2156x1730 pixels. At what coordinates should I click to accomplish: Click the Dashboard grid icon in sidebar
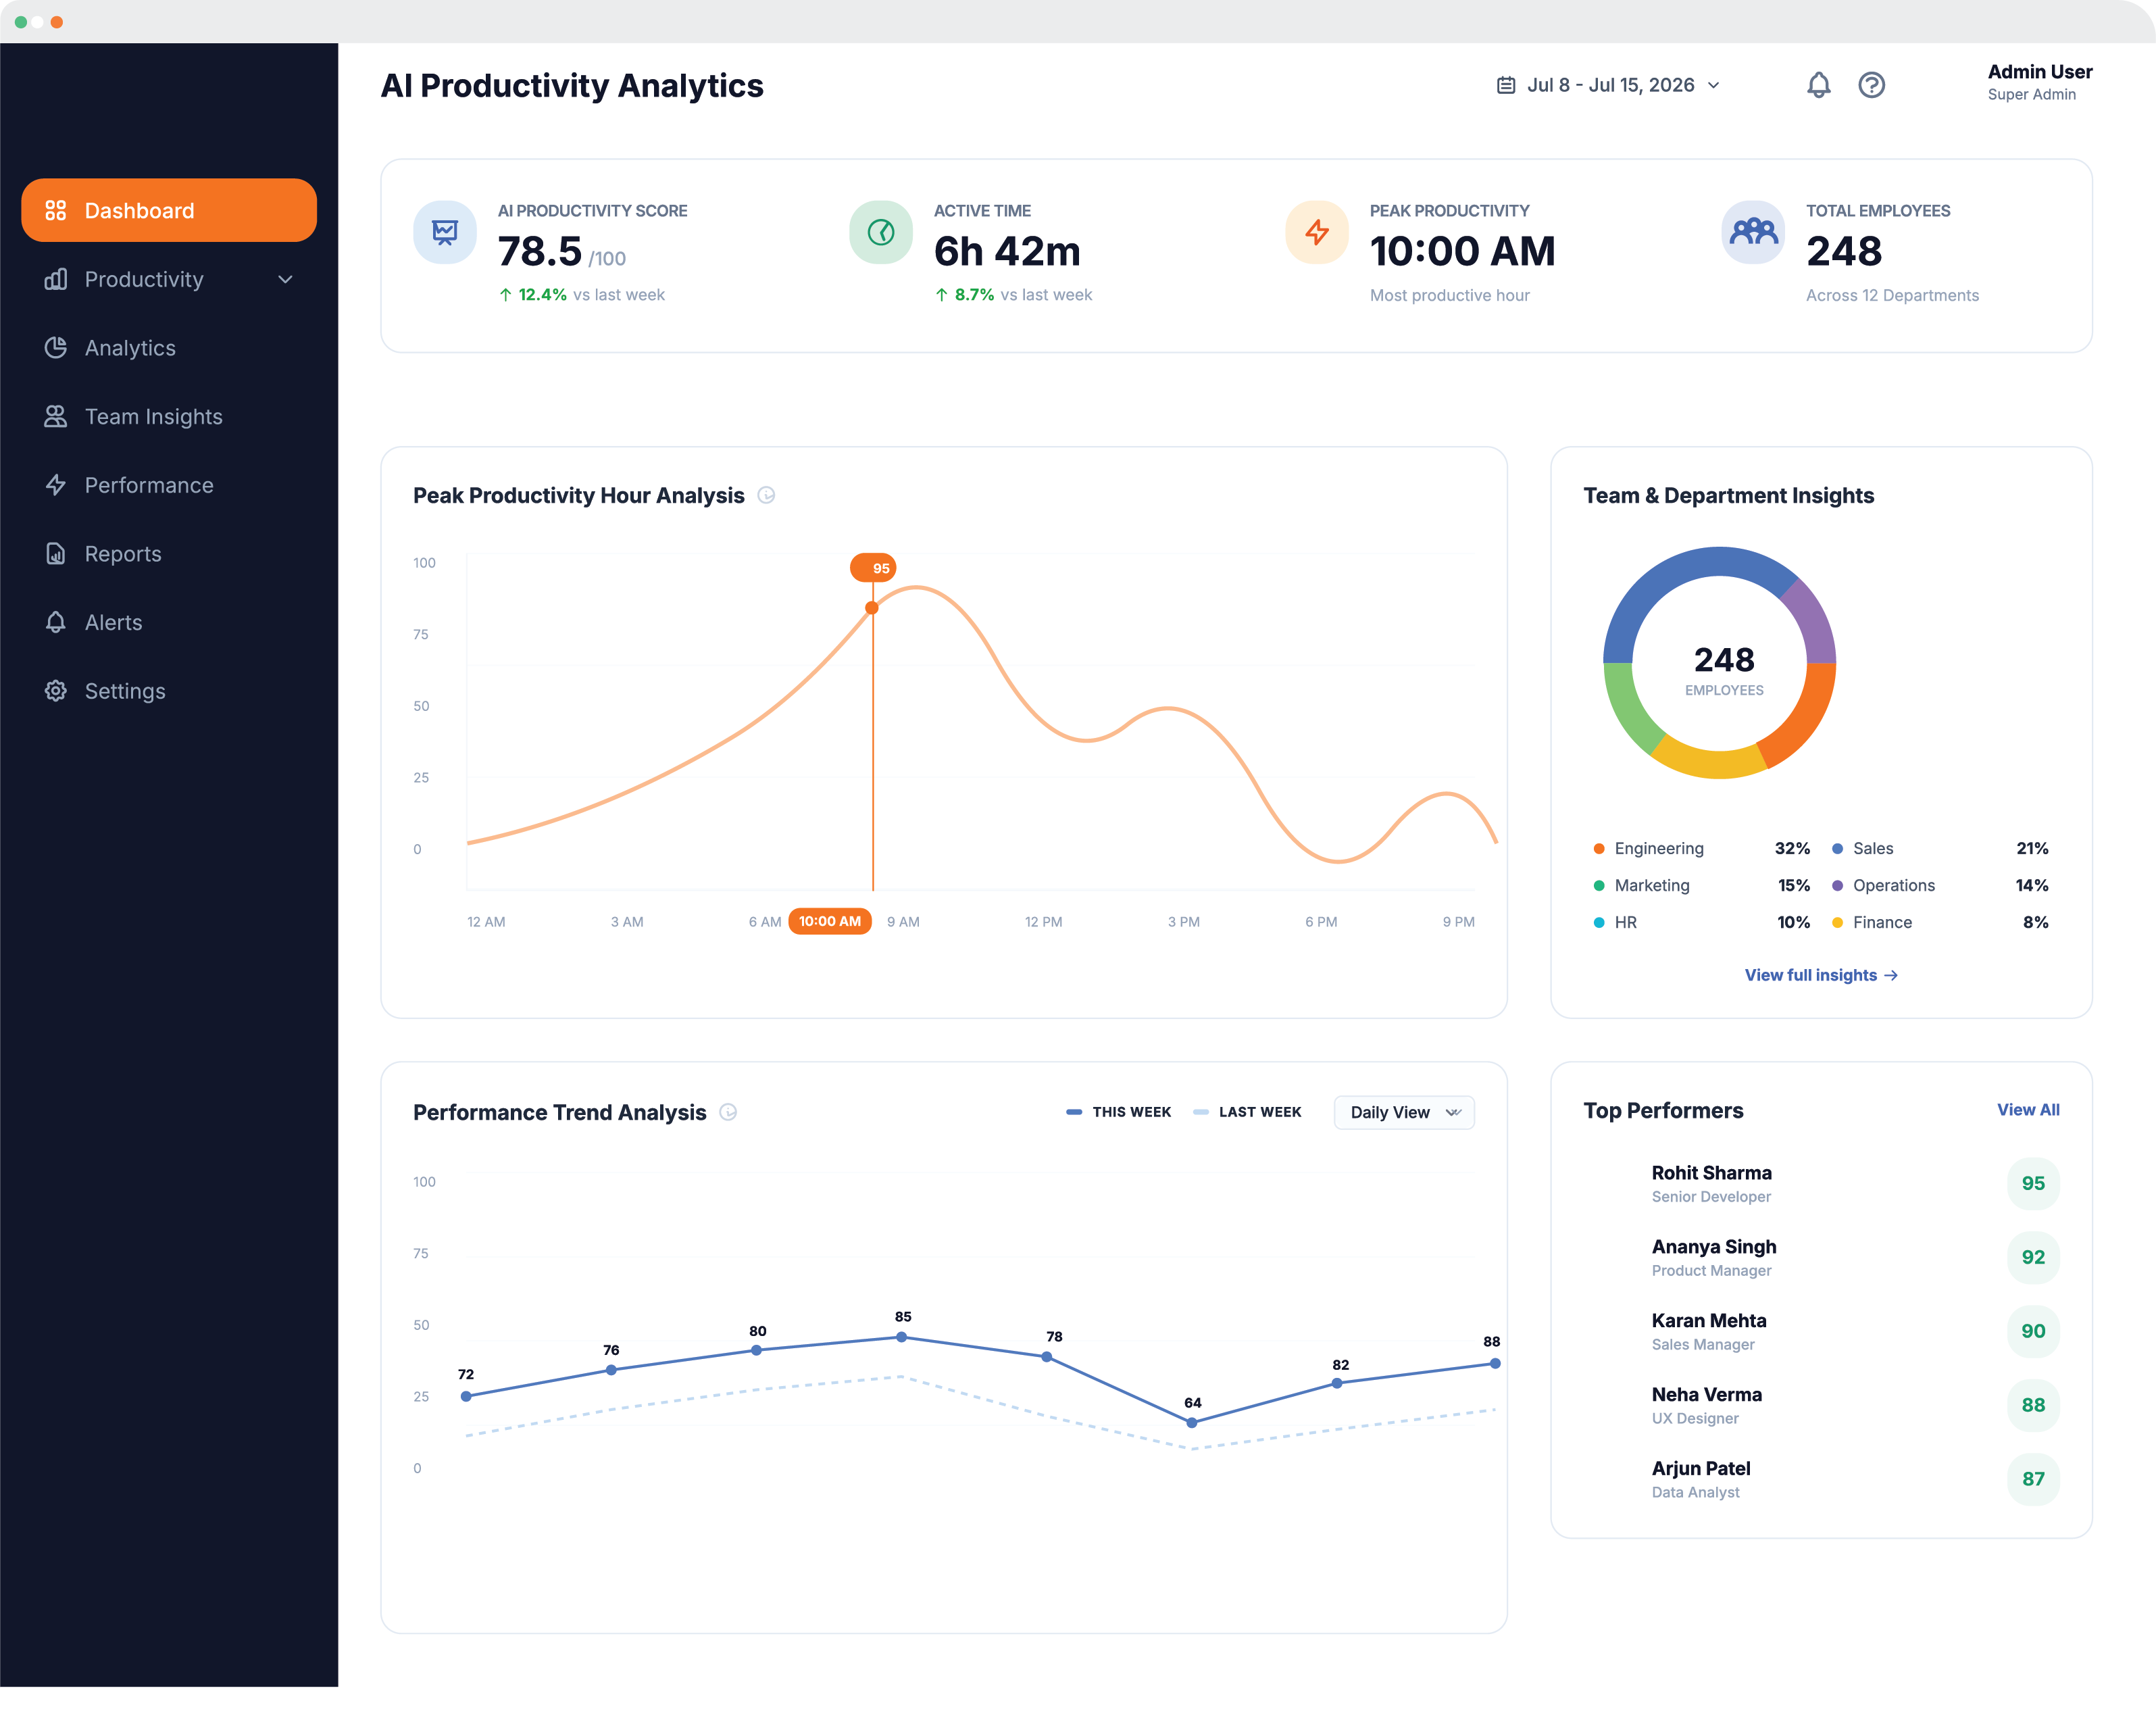click(x=56, y=210)
